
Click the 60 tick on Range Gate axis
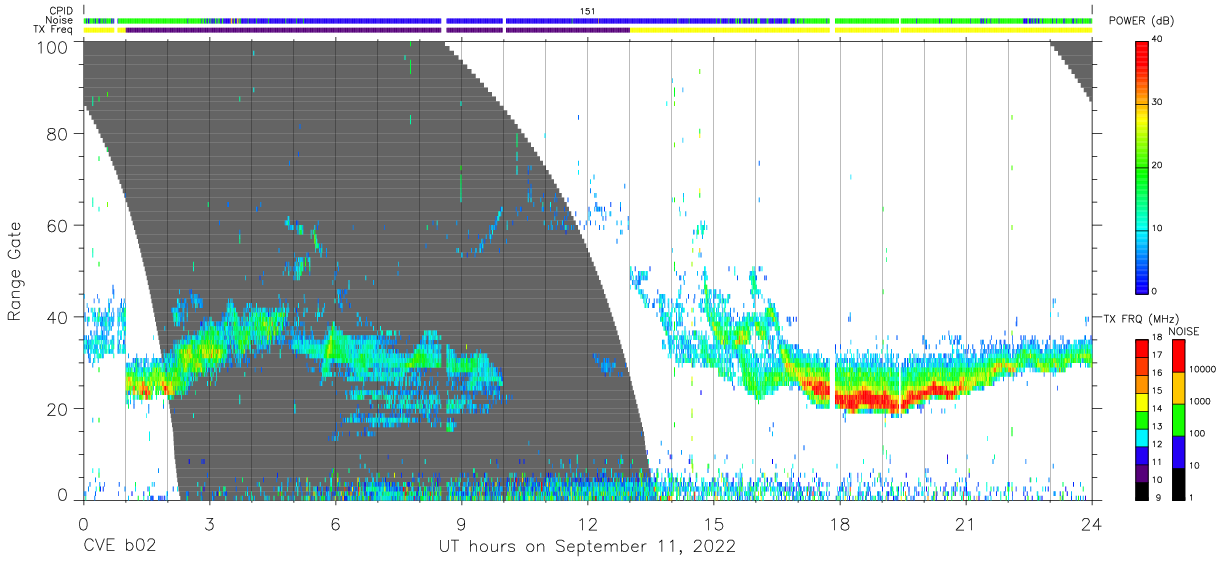pyautogui.click(x=59, y=225)
